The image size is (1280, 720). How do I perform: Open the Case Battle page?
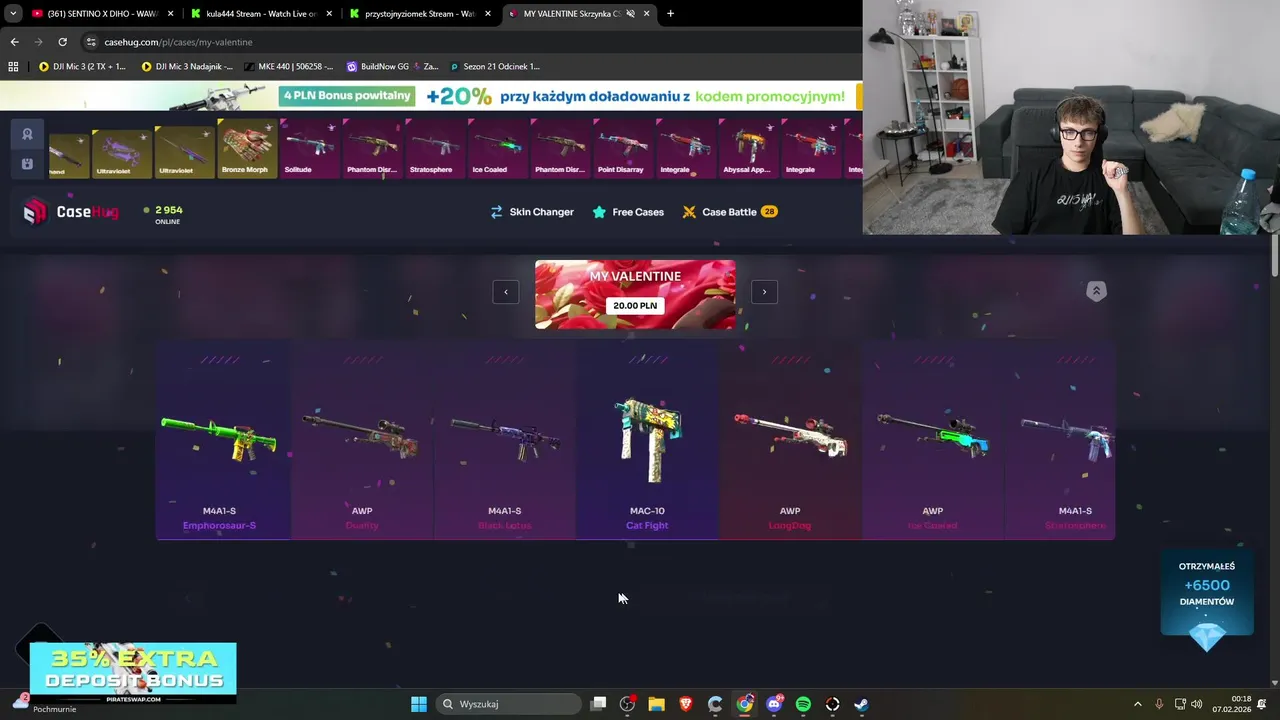click(x=730, y=212)
